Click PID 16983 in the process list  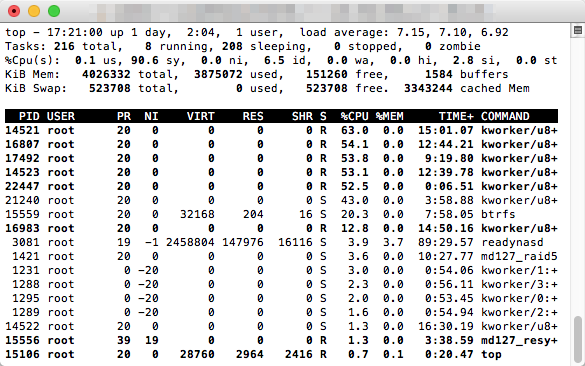click(x=22, y=228)
